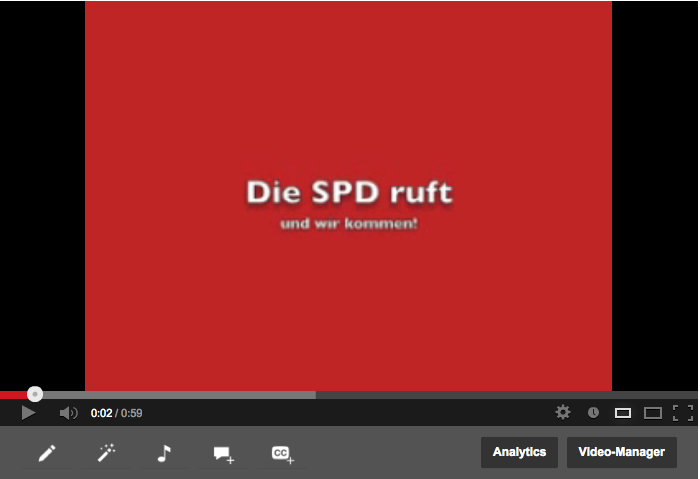Screen dimensions: 700x479
Task: Add annotations with the speech bubble icon
Action: click(x=223, y=454)
